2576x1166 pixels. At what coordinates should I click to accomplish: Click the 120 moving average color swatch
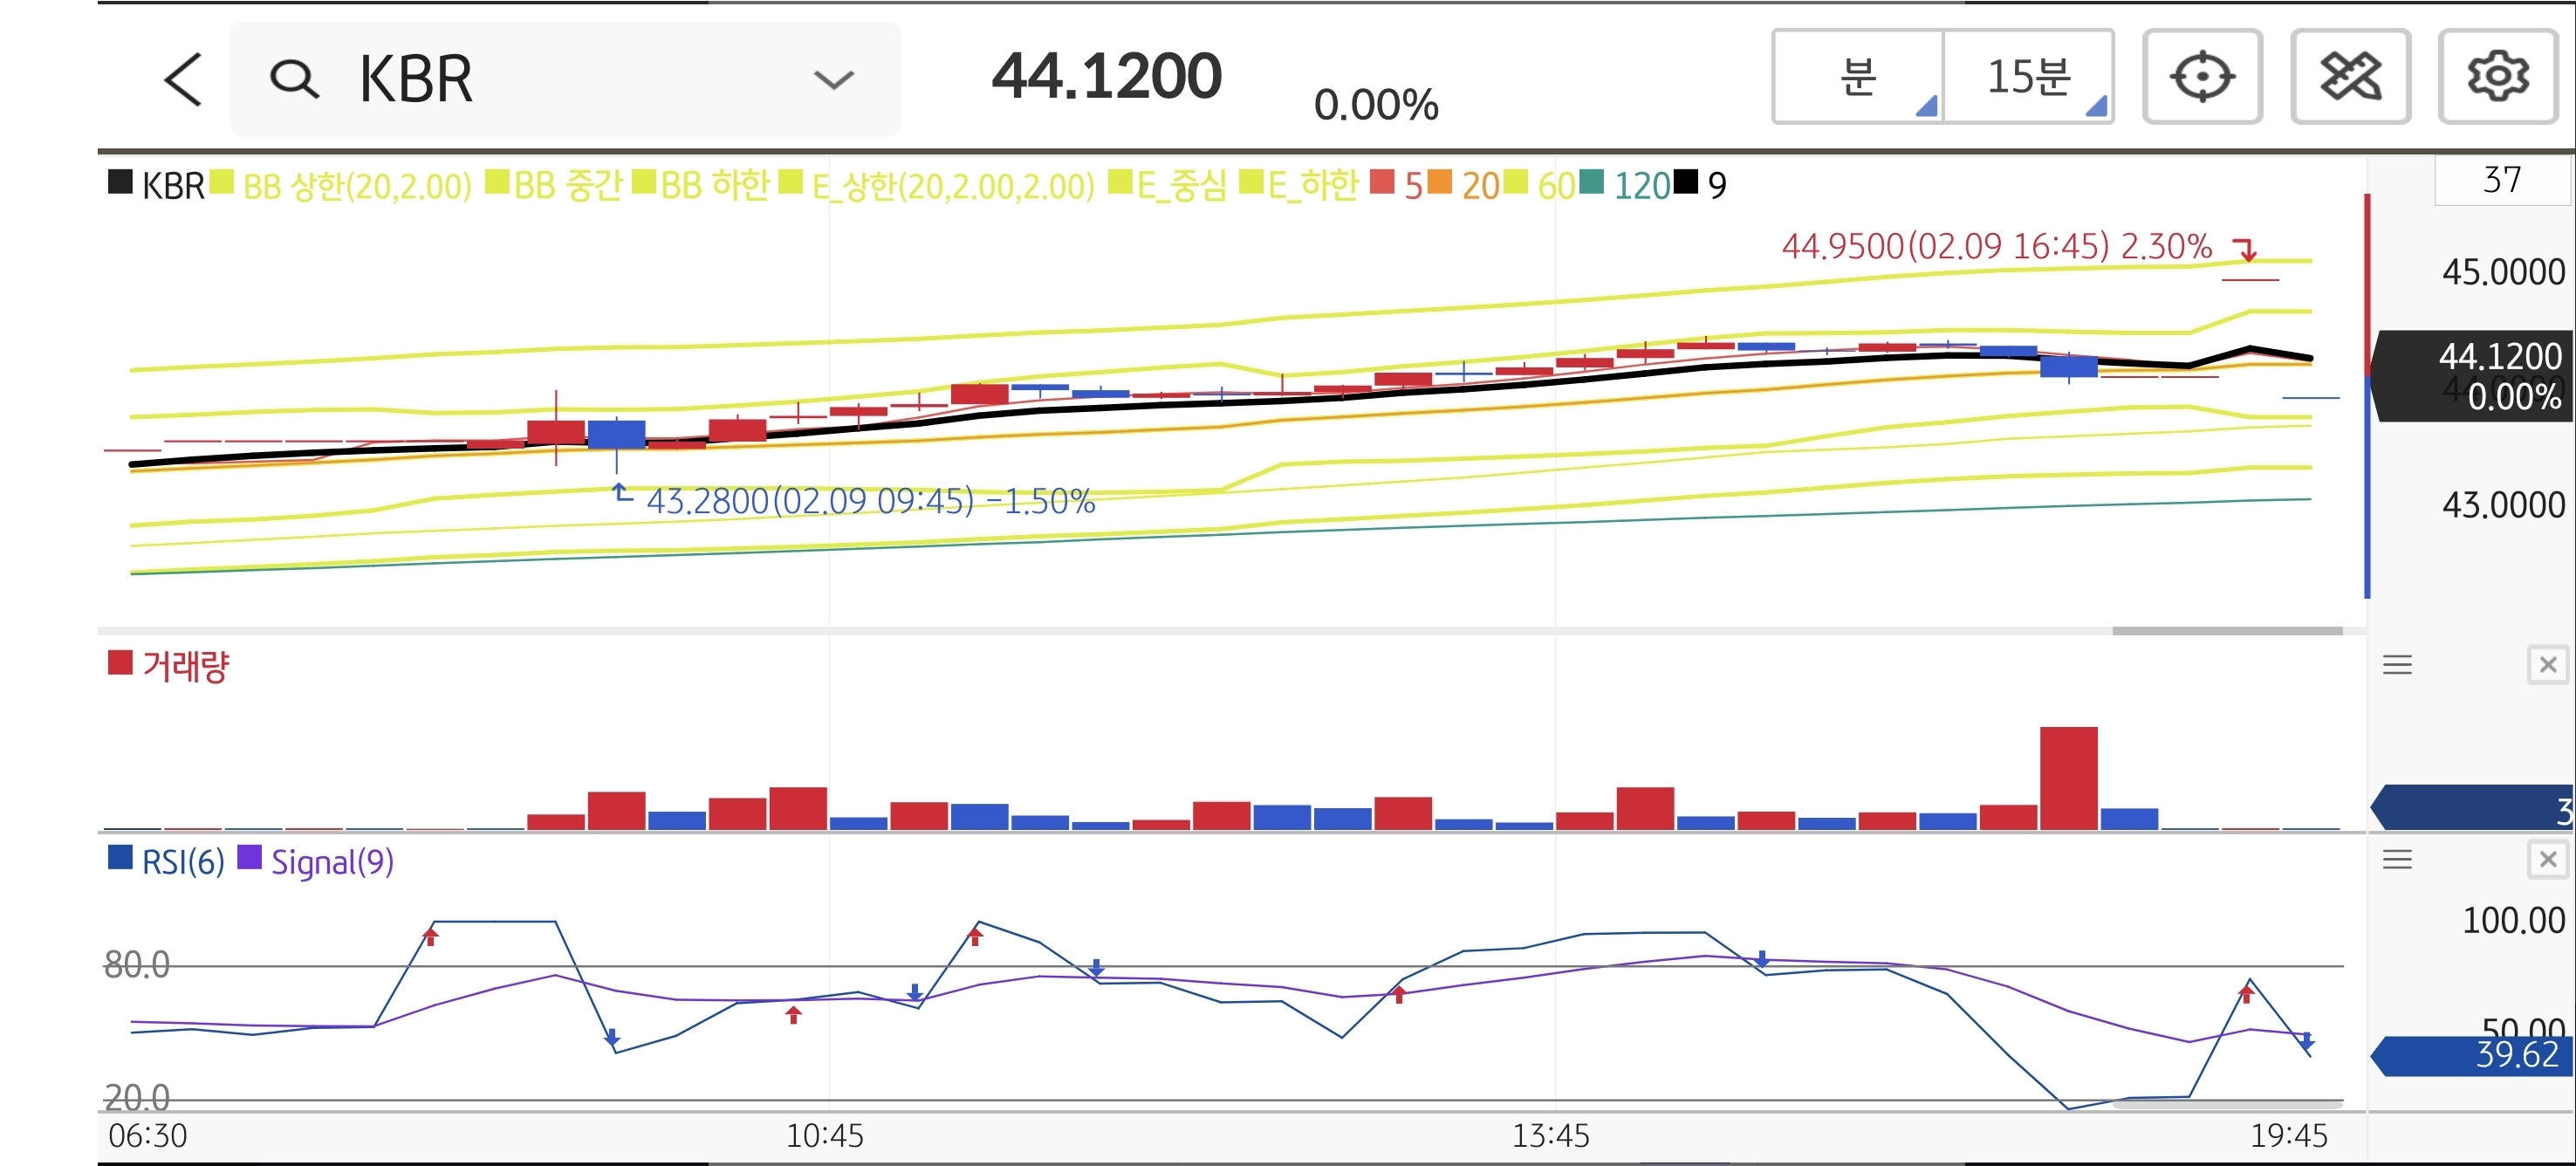pyautogui.click(x=1591, y=182)
